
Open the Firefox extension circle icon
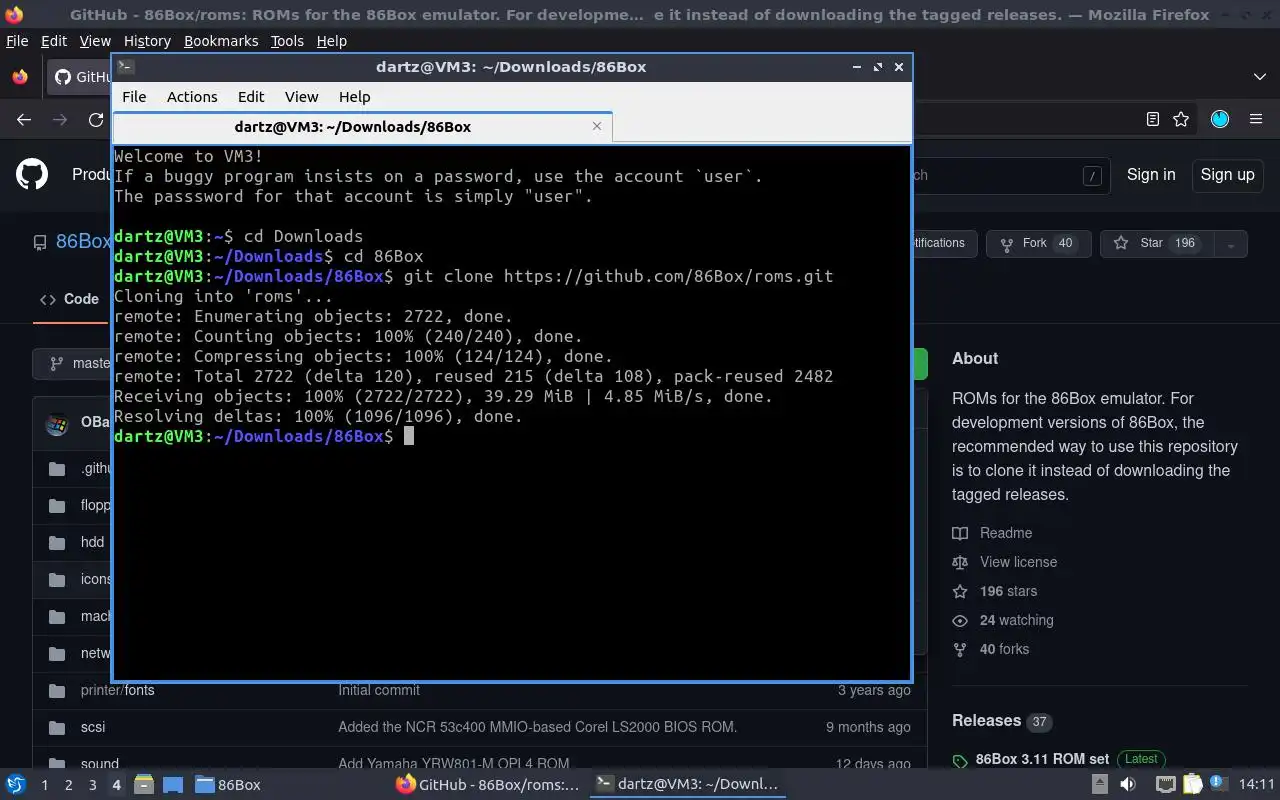click(1220, 119)
